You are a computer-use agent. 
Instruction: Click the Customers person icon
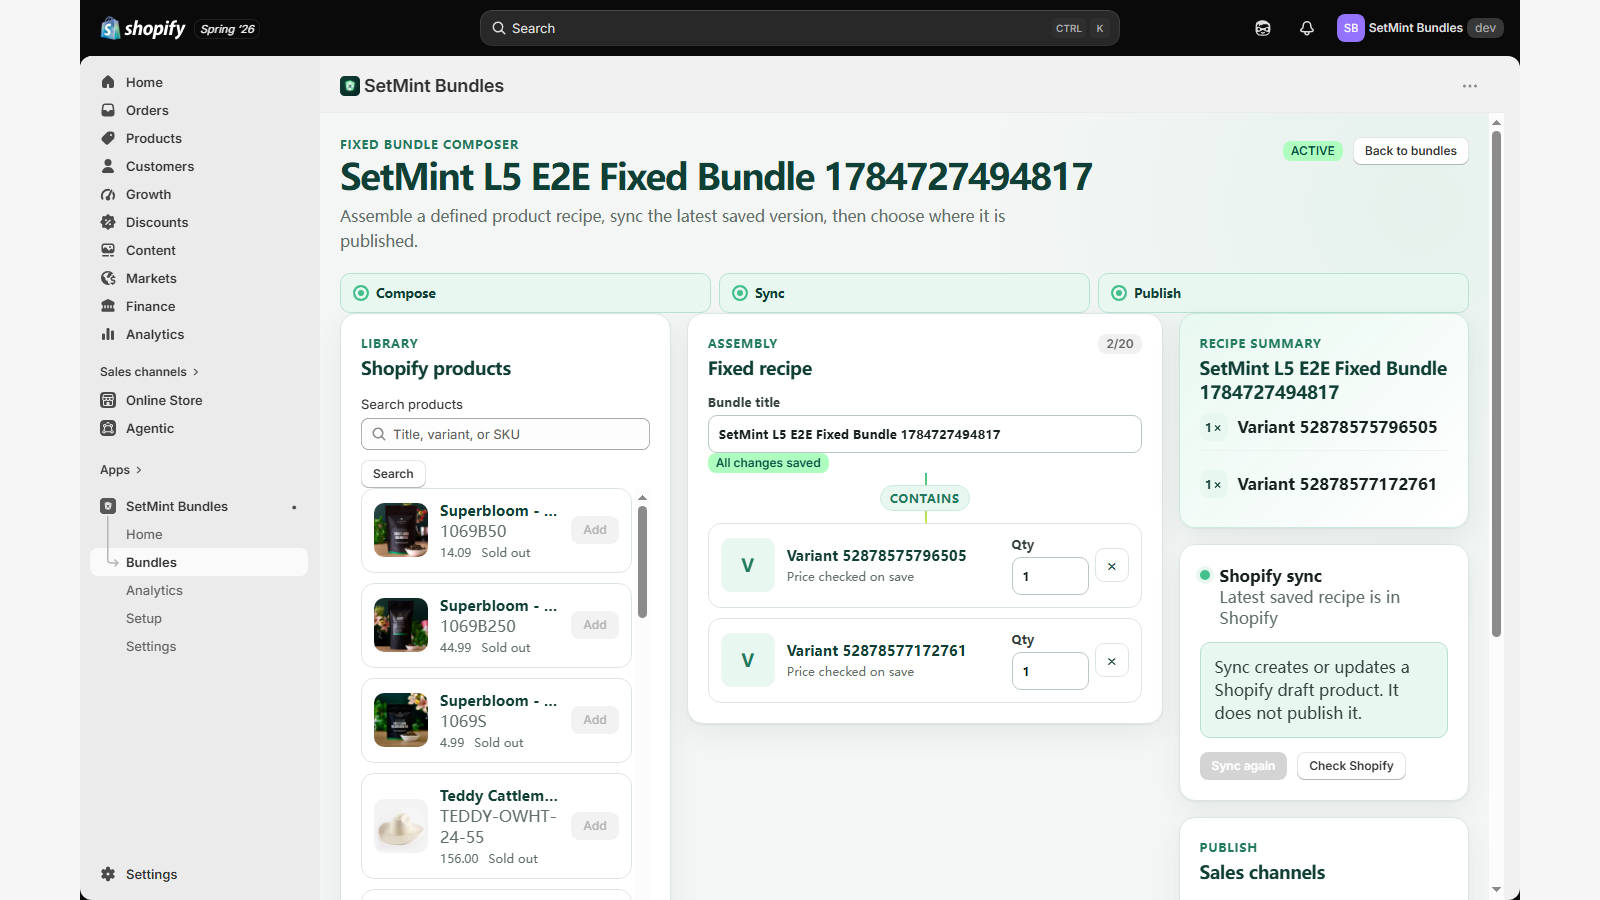pyautogui.click(x=108, y=166)
